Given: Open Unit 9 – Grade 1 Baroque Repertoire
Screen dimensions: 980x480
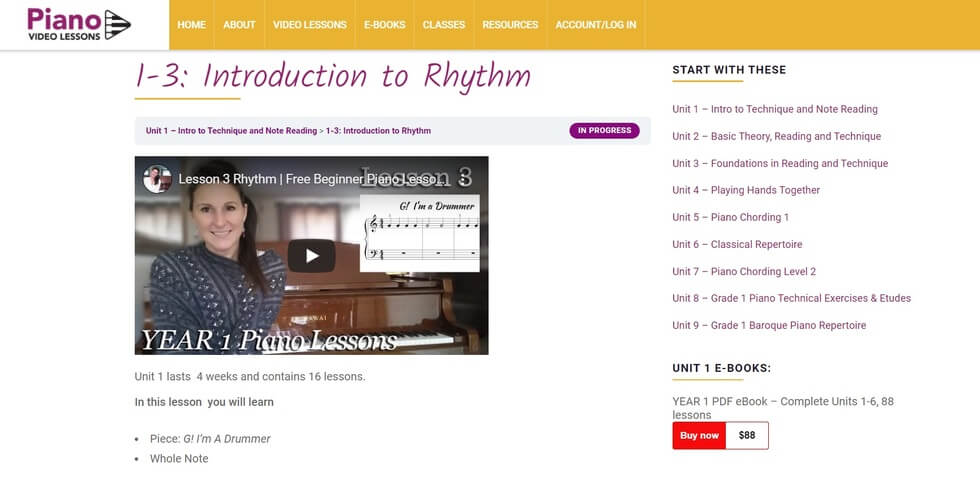Looking at the screenshot, I should coord(769,325).
